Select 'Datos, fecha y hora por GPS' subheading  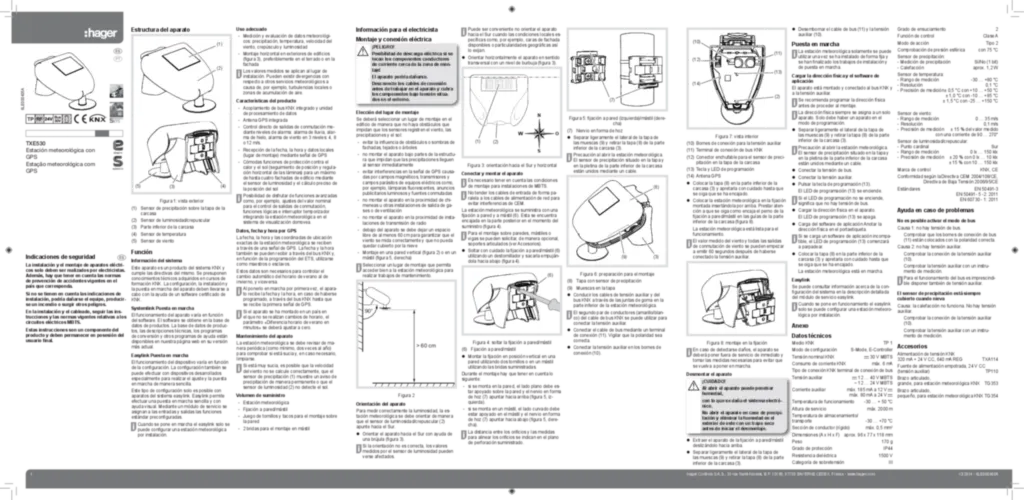pyautogui.click(x=266, y=231)
